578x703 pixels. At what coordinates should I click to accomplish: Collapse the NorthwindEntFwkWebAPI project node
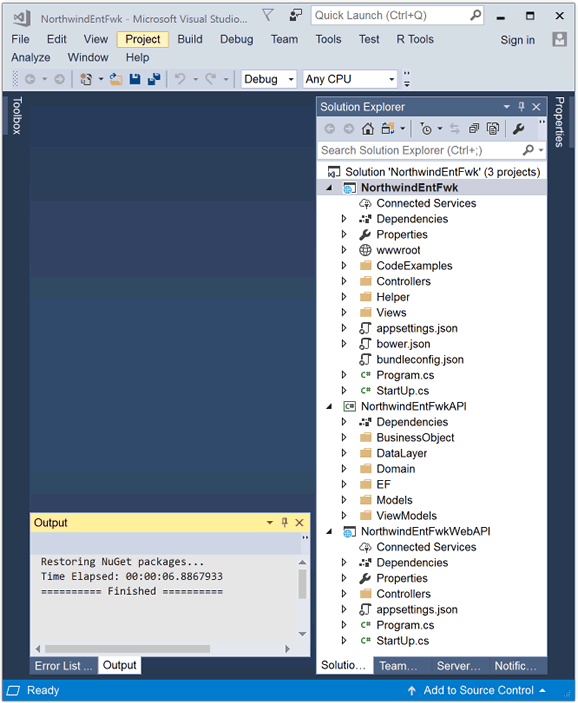pos(330,532)
